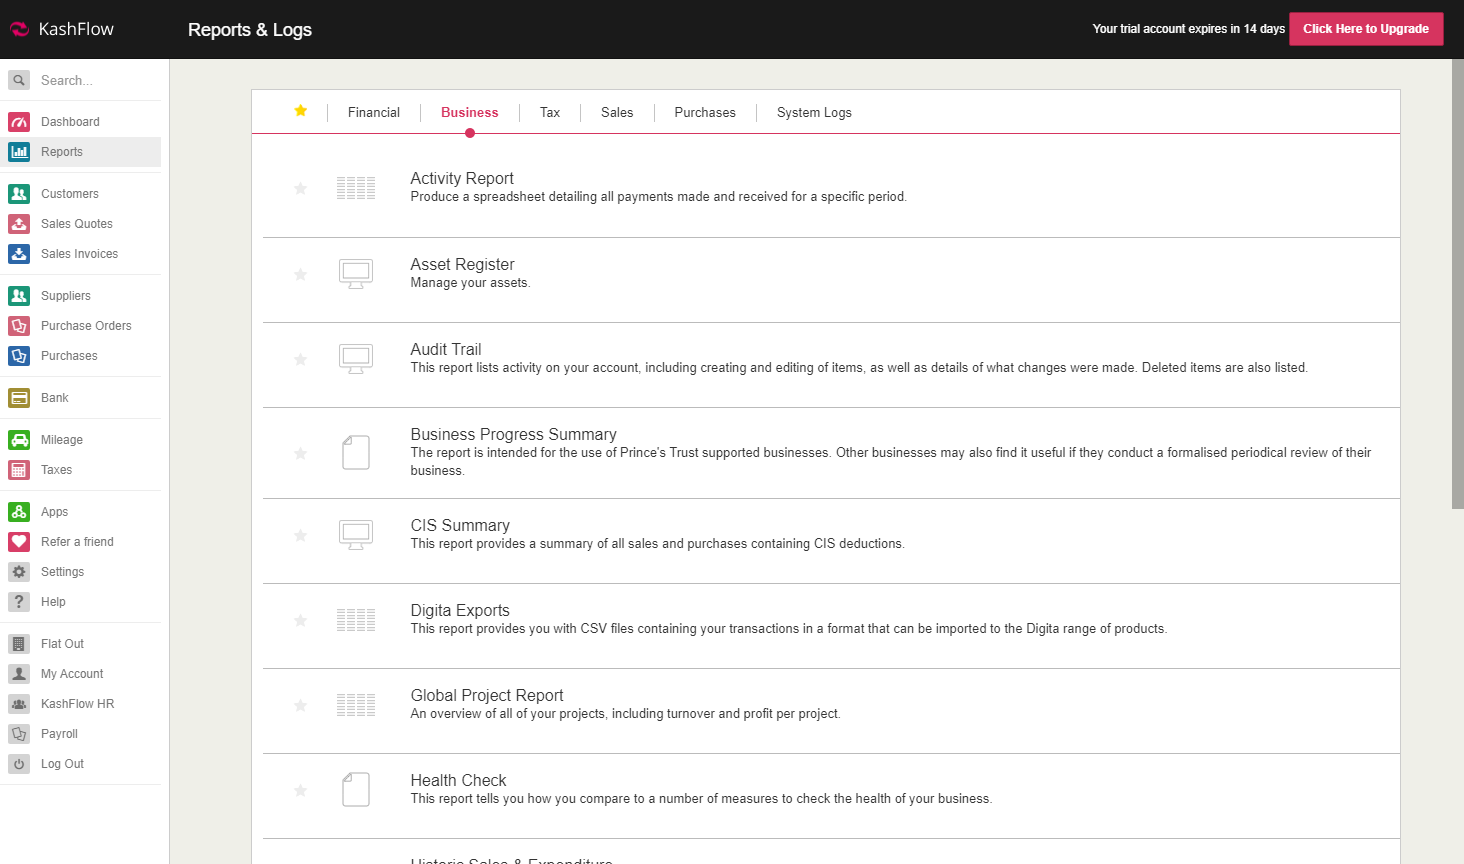Click the vertical page scrollbar
This screenshot has height=864, width=1464.
(x=1457, y=300)
